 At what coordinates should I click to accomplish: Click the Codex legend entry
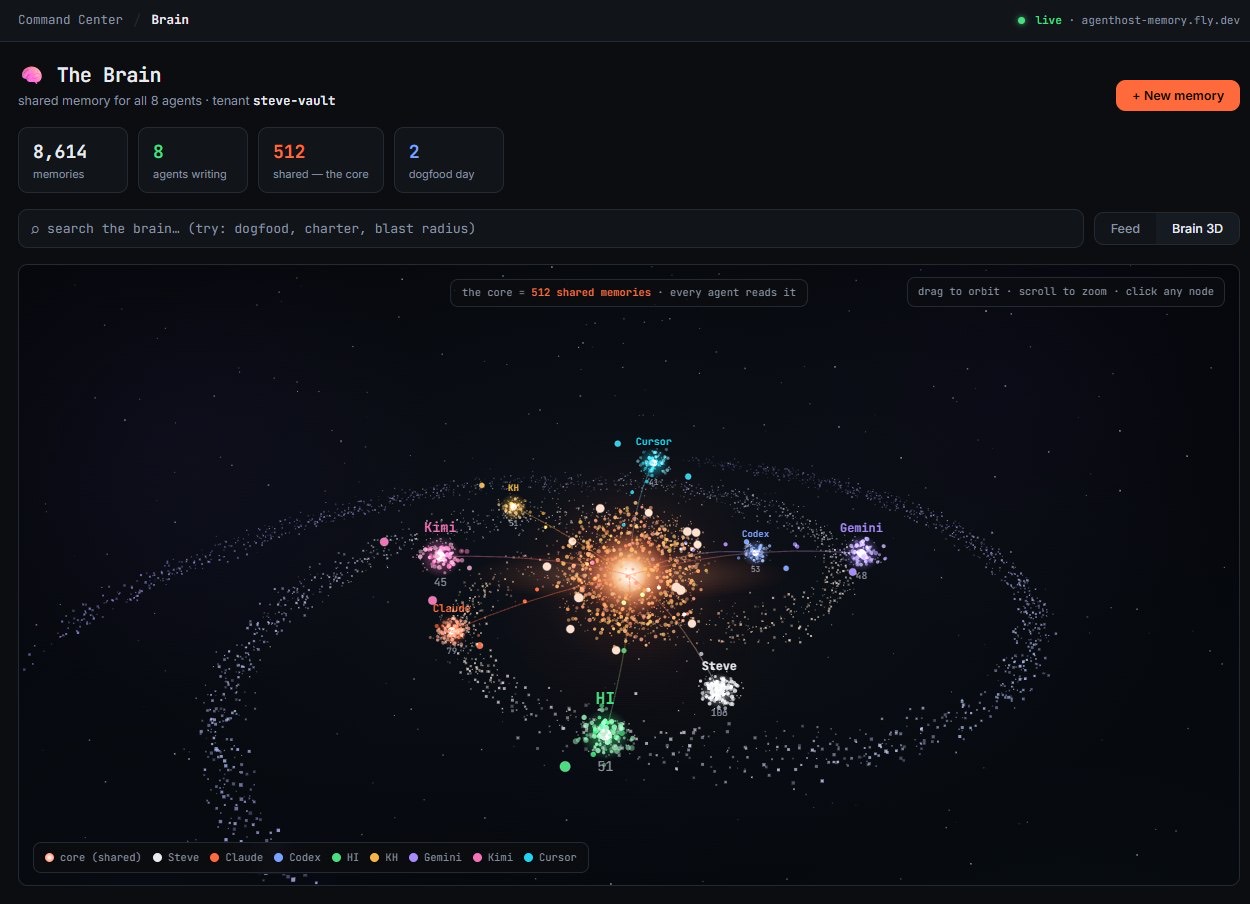[297, 857]
